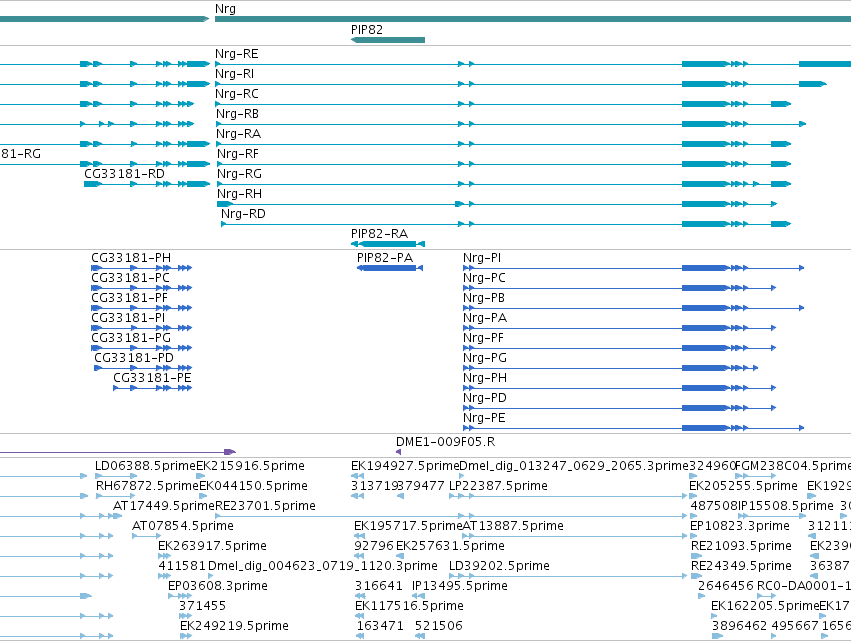Viewport: 851px width, 641px height.
Task: Select the EK257631.5prime label
Action: tap(450, 547)
